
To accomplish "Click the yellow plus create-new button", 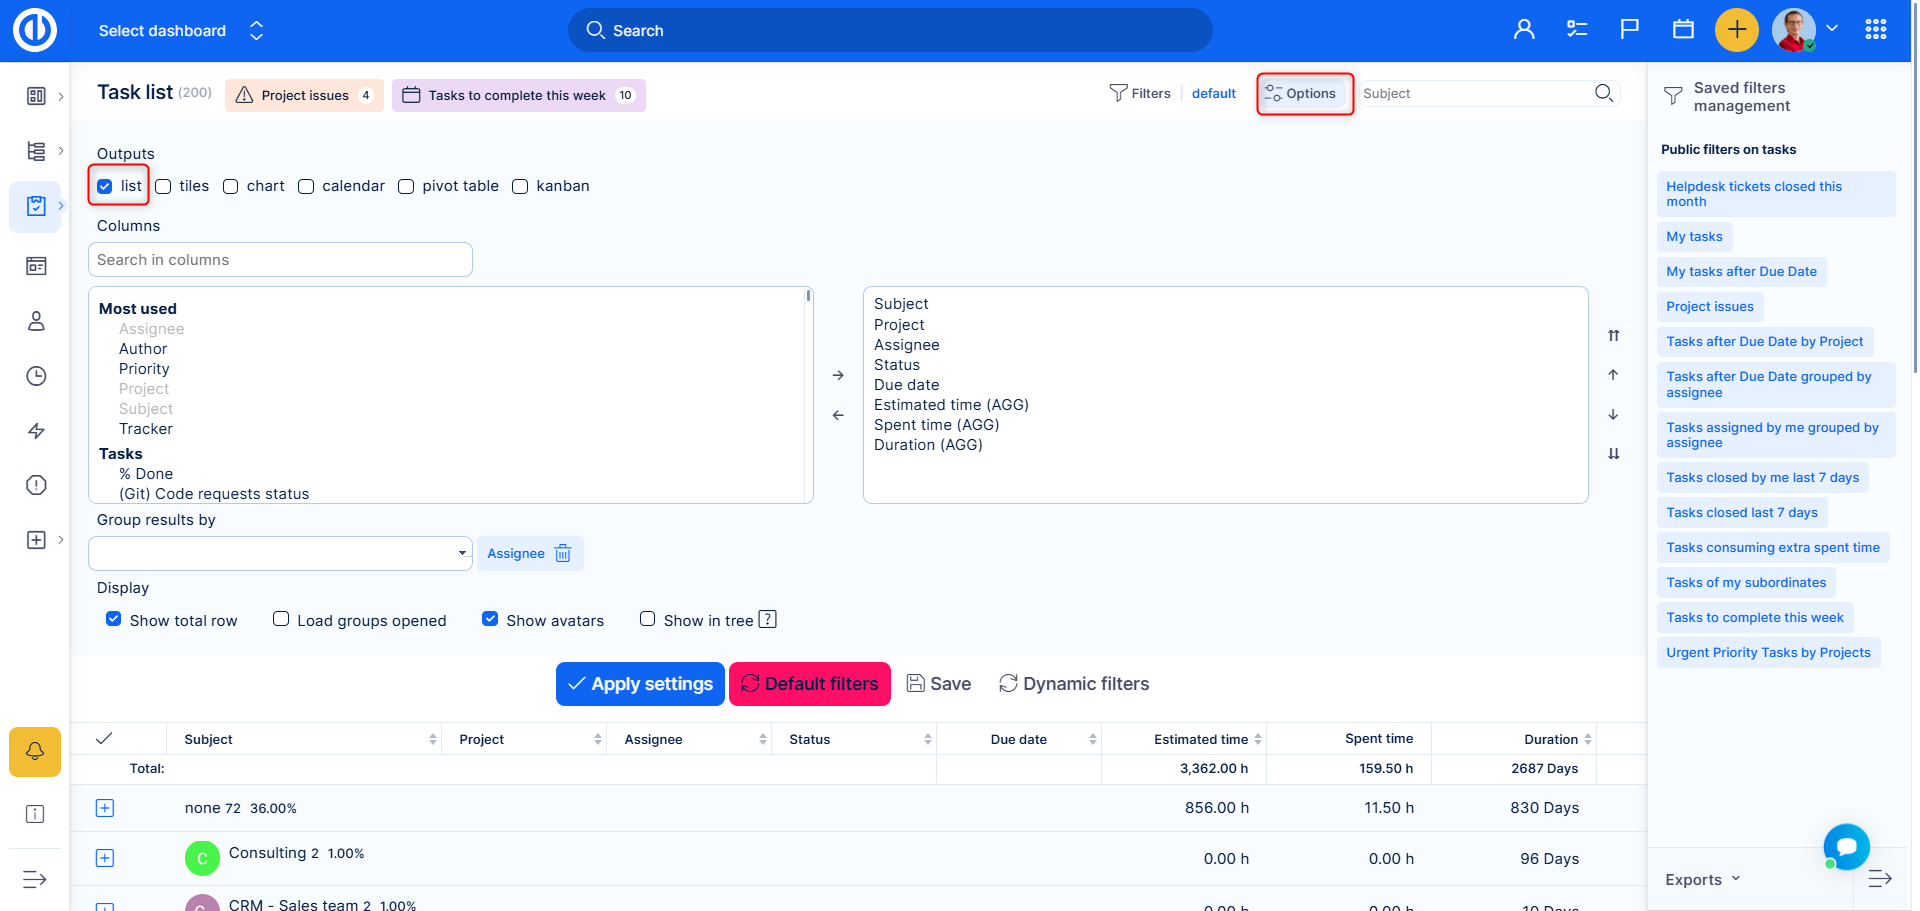I will click(x=1736, y=30).
